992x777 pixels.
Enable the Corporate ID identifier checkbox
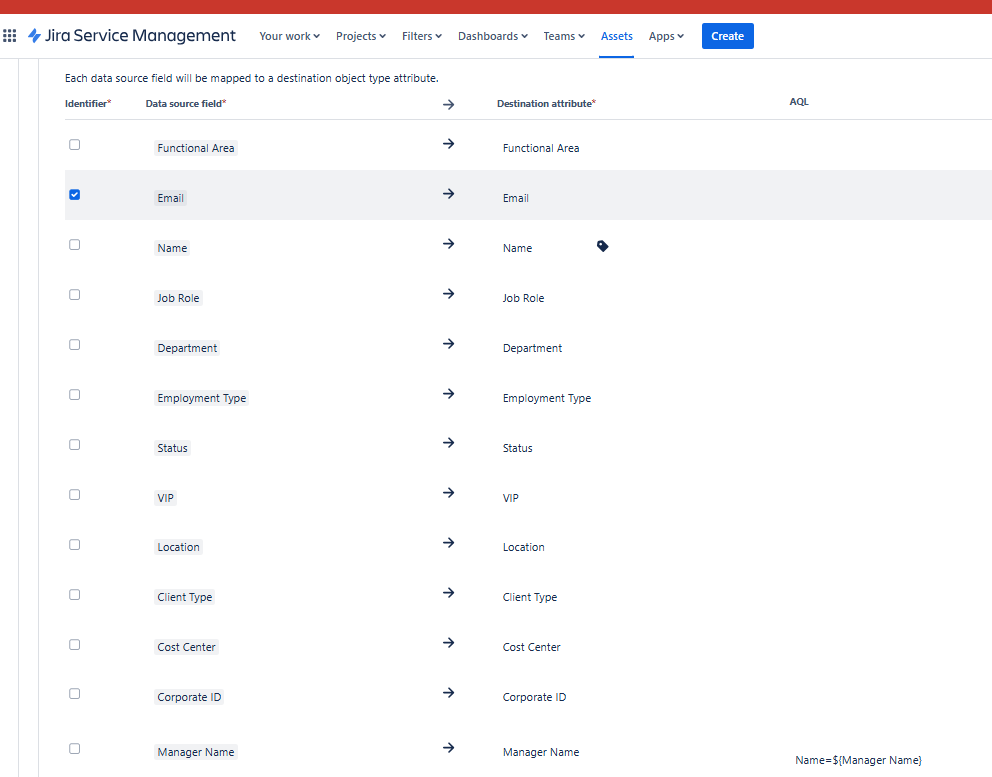pyautogui.click(x=75, y=694)
